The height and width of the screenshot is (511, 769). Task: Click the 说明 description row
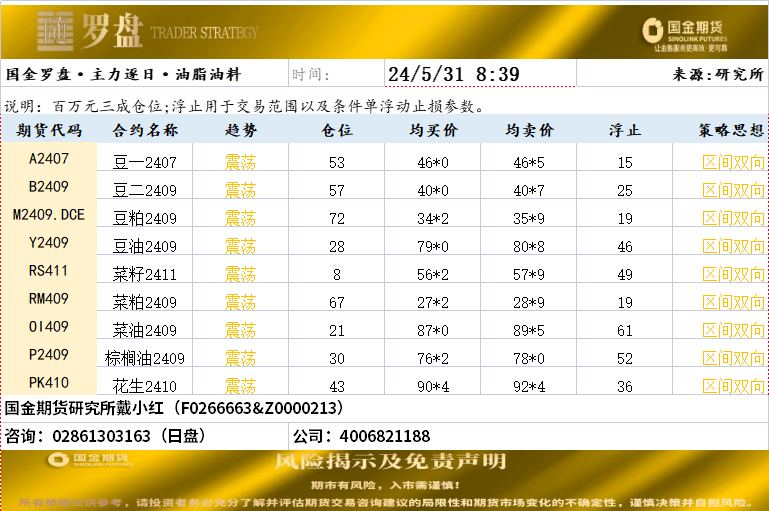[x=244, y=106]
